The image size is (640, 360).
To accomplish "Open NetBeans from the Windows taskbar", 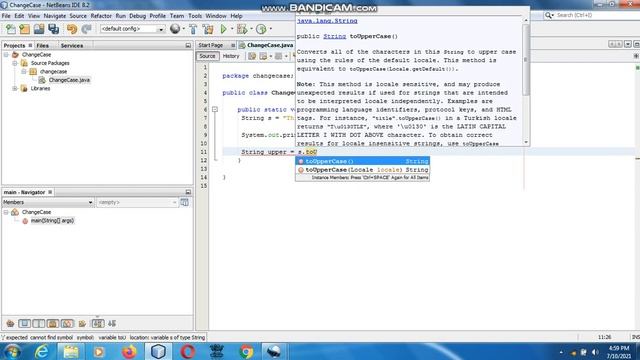I will [158, 351].
